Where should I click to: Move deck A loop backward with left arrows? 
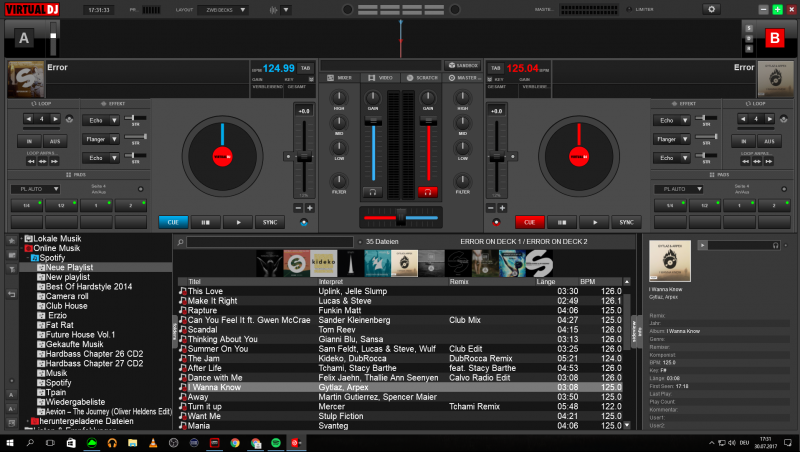(31, 161)
